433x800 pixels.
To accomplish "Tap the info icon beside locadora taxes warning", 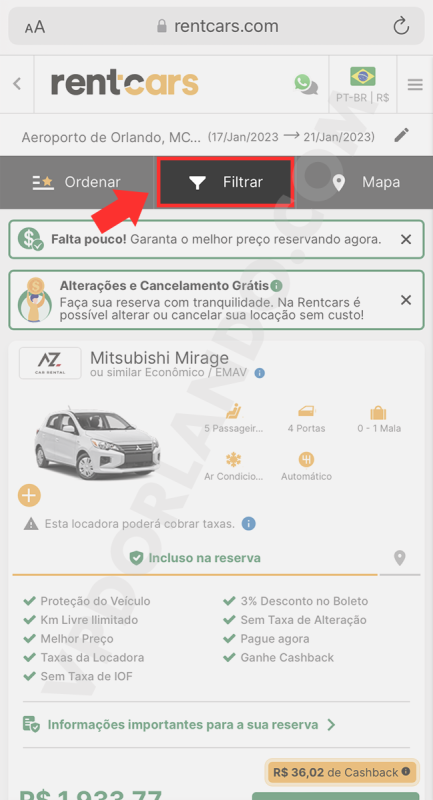I will [x=248, y=523].
